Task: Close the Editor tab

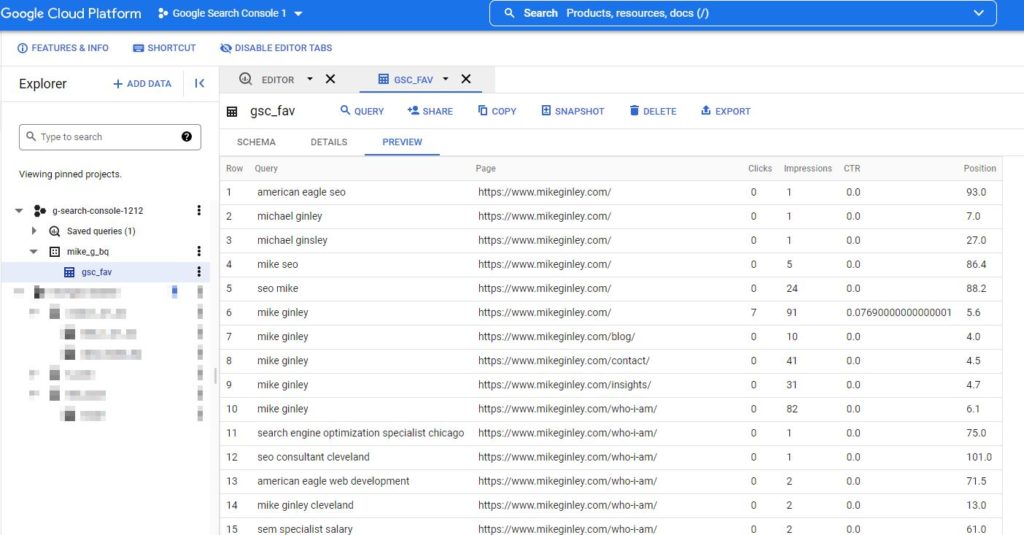Action: tap(330, 79)
